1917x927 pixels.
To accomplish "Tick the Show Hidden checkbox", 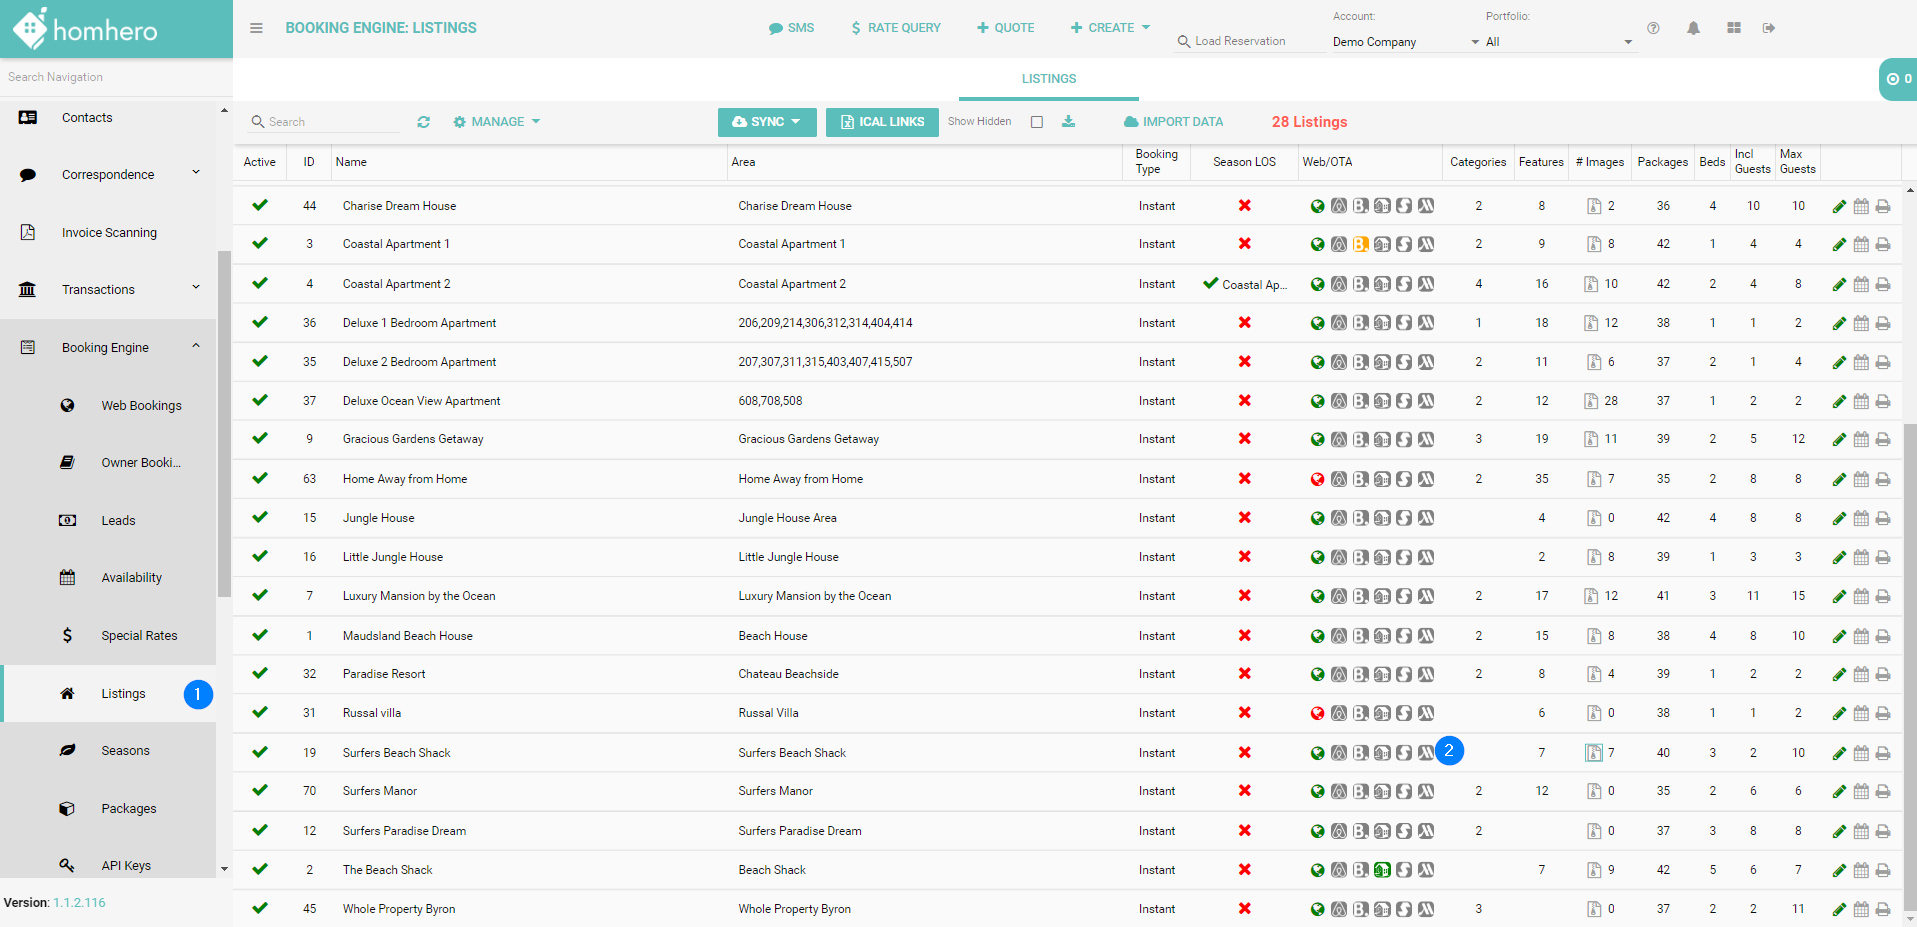I will pos(1037,122).
